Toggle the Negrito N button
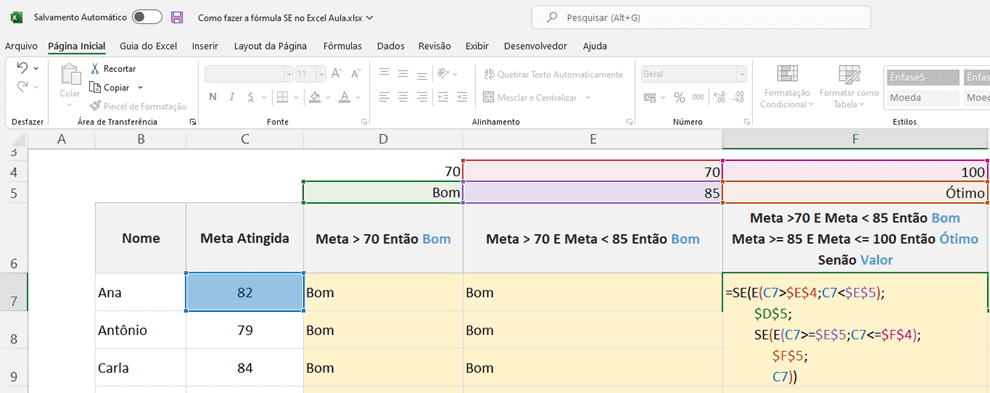 coord(213,97)
